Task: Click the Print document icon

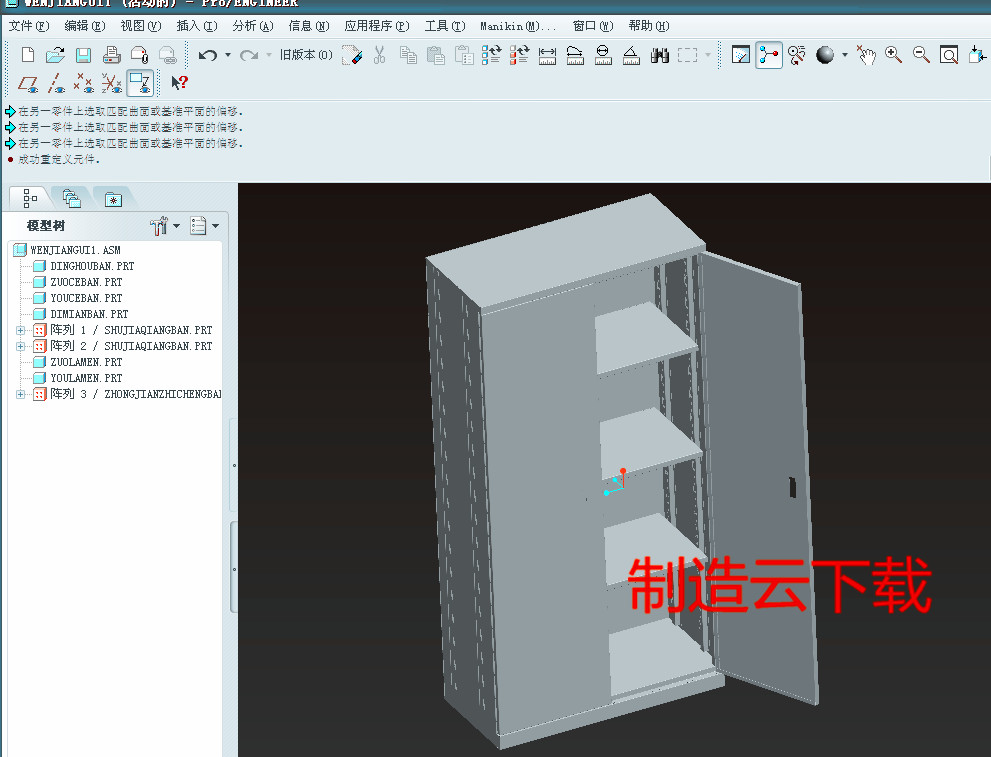Action: (x=110, y=55)
